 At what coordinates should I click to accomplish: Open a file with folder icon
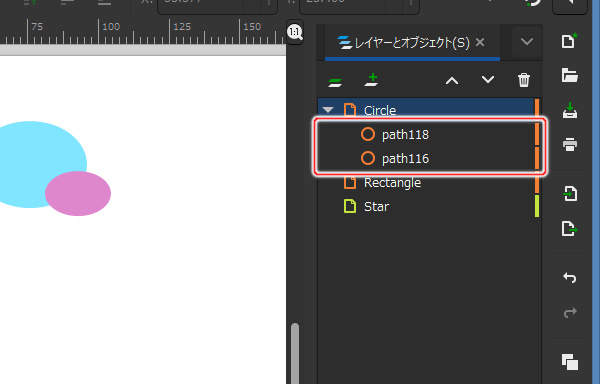point(569,75)
